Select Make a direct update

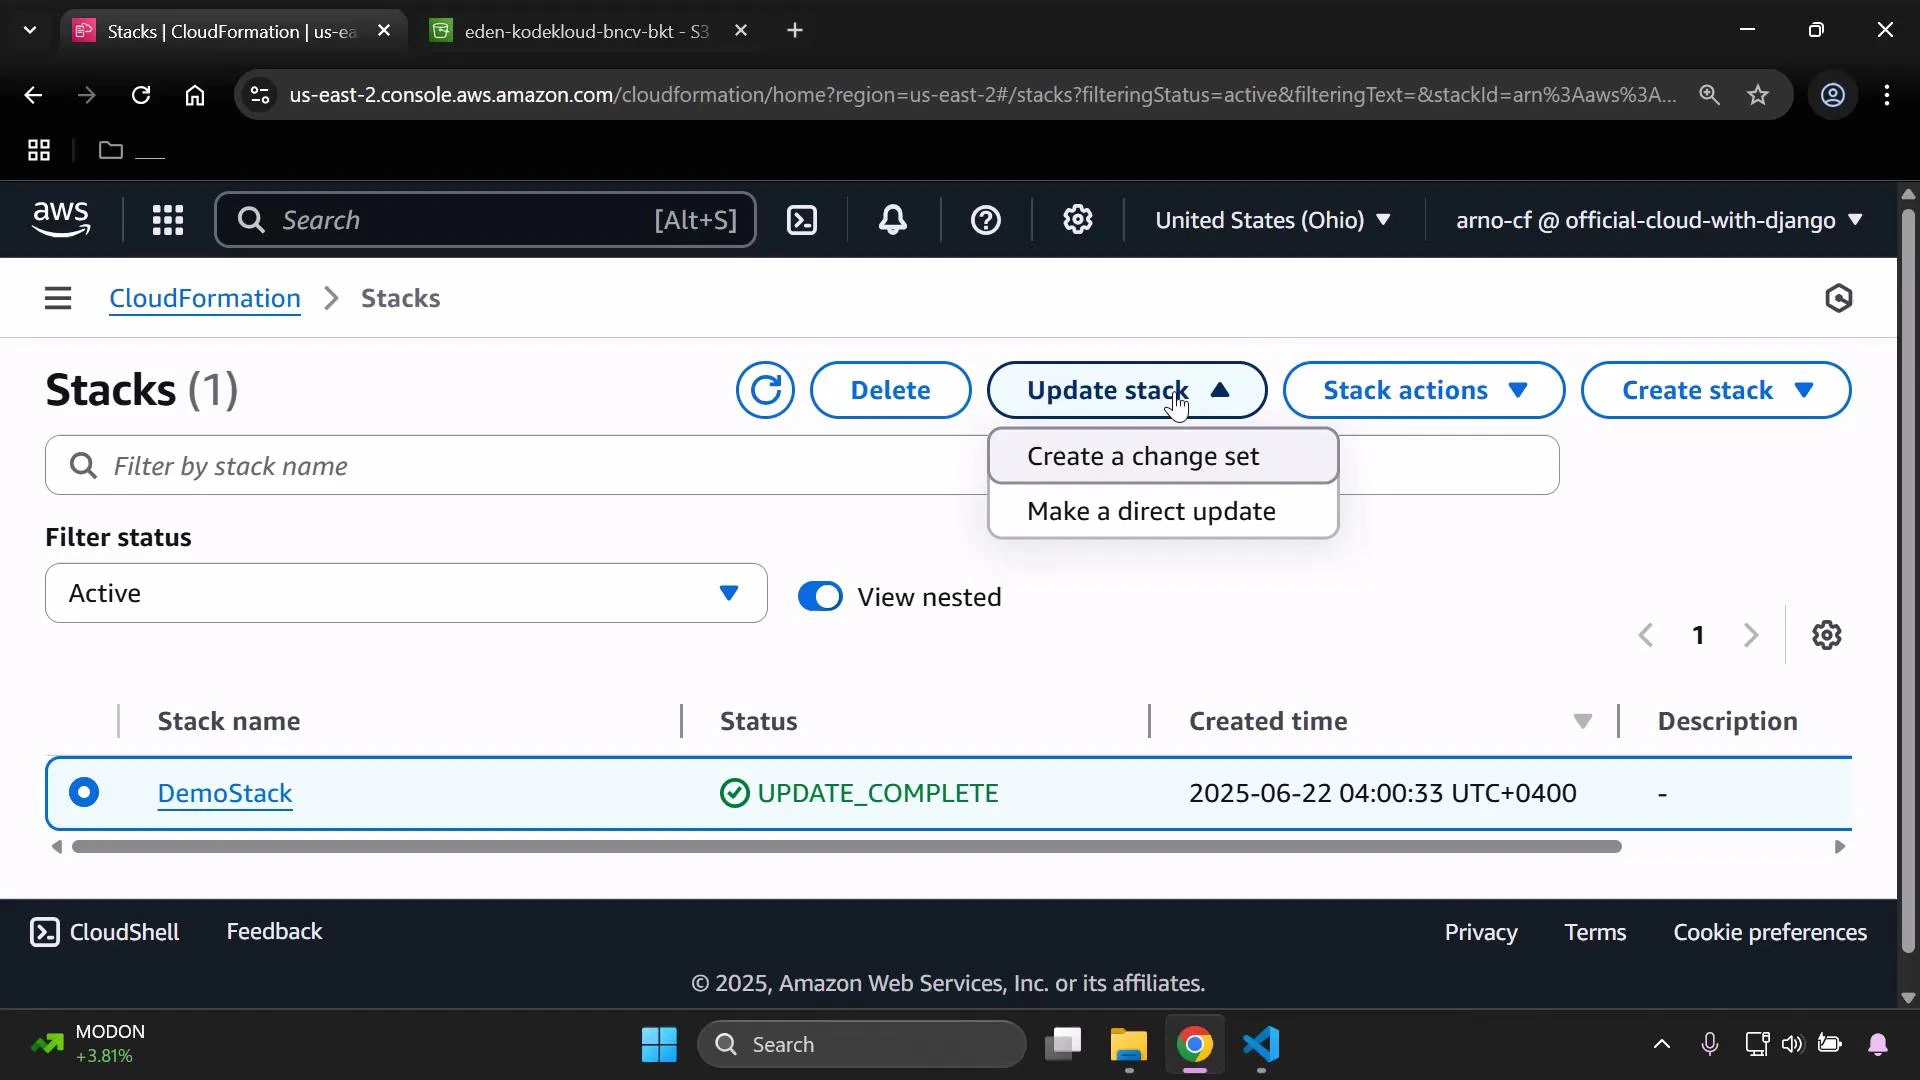coord(1151,510)
